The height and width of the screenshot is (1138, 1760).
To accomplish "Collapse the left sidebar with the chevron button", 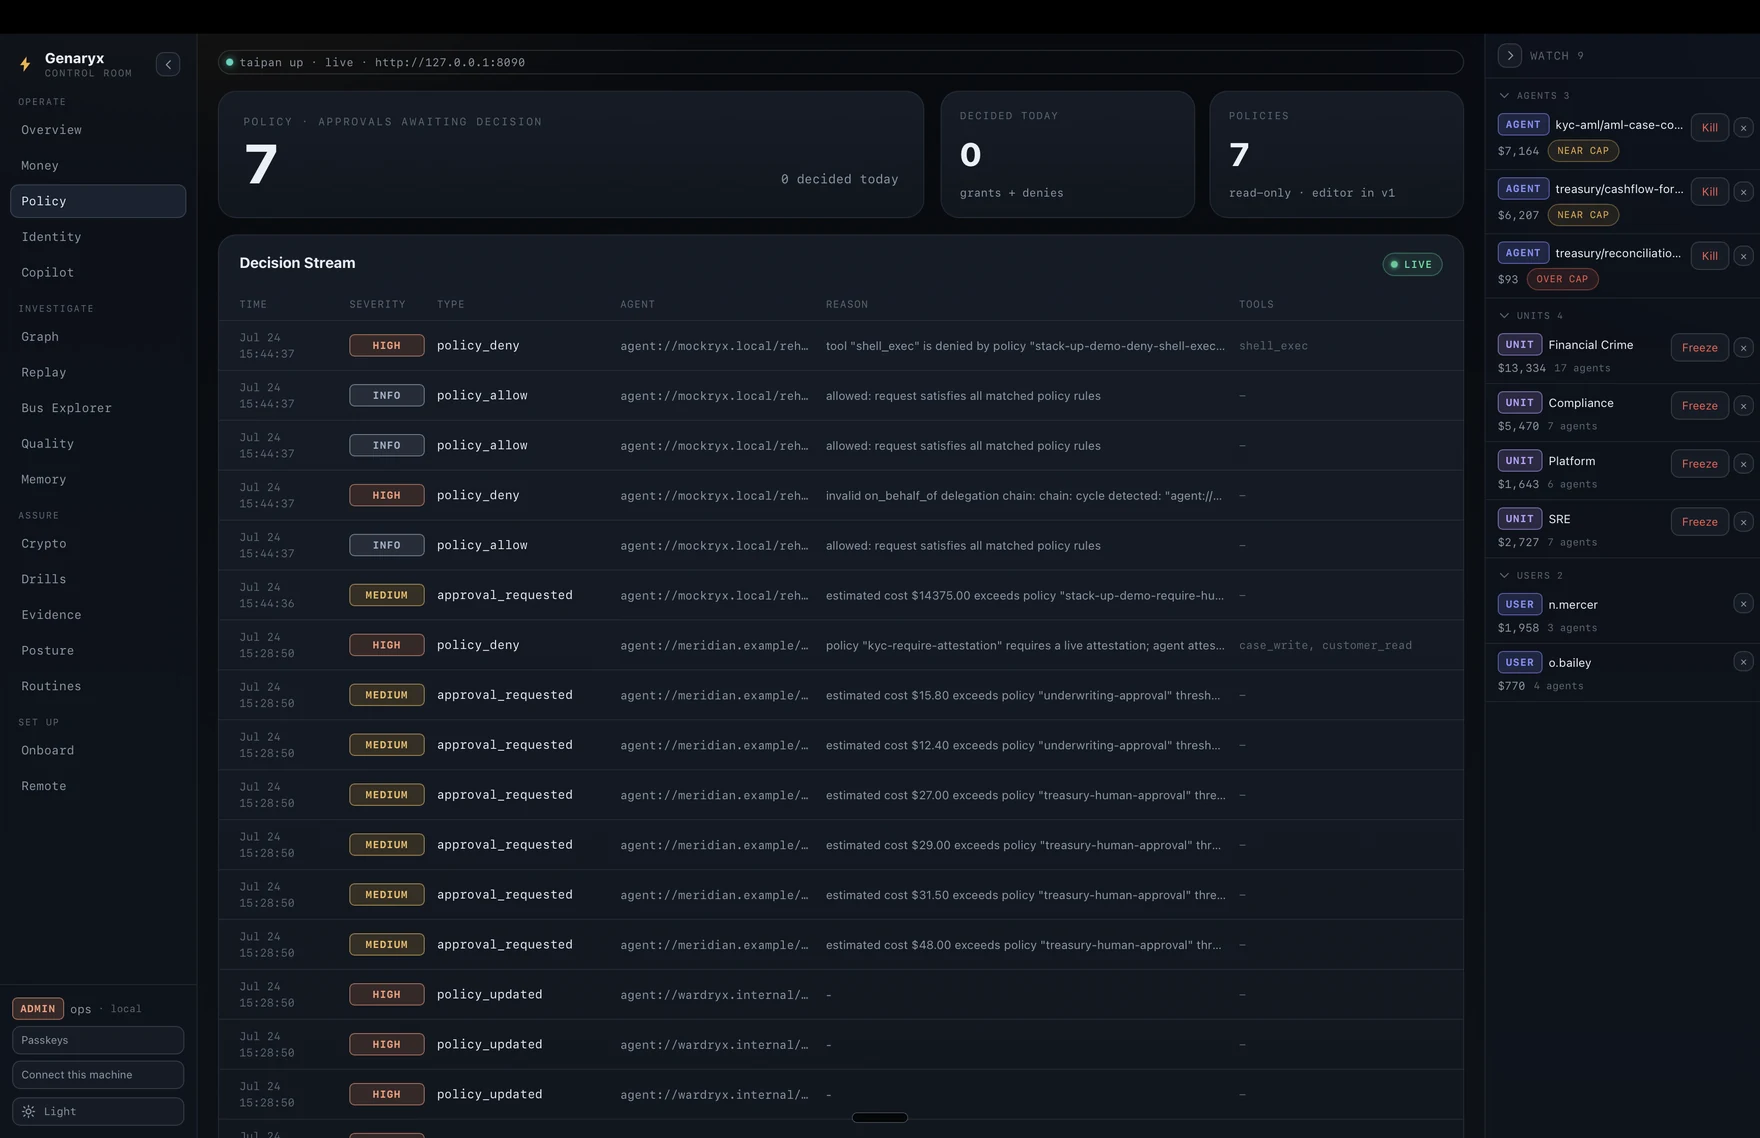I will pyautogui.click(x=168, y=64).
